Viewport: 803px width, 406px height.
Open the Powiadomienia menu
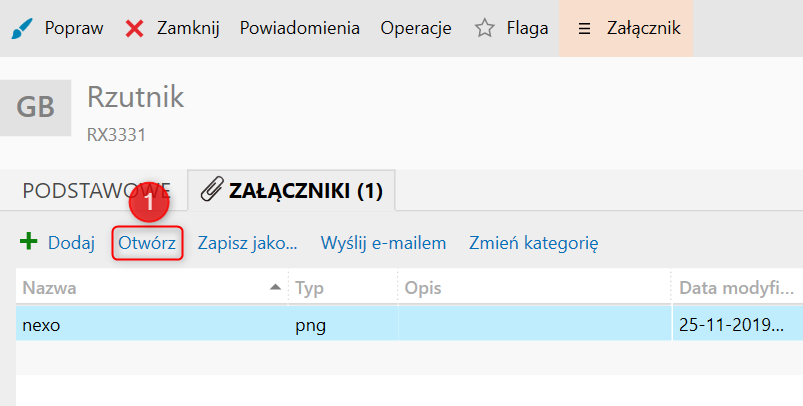point(299,28)
